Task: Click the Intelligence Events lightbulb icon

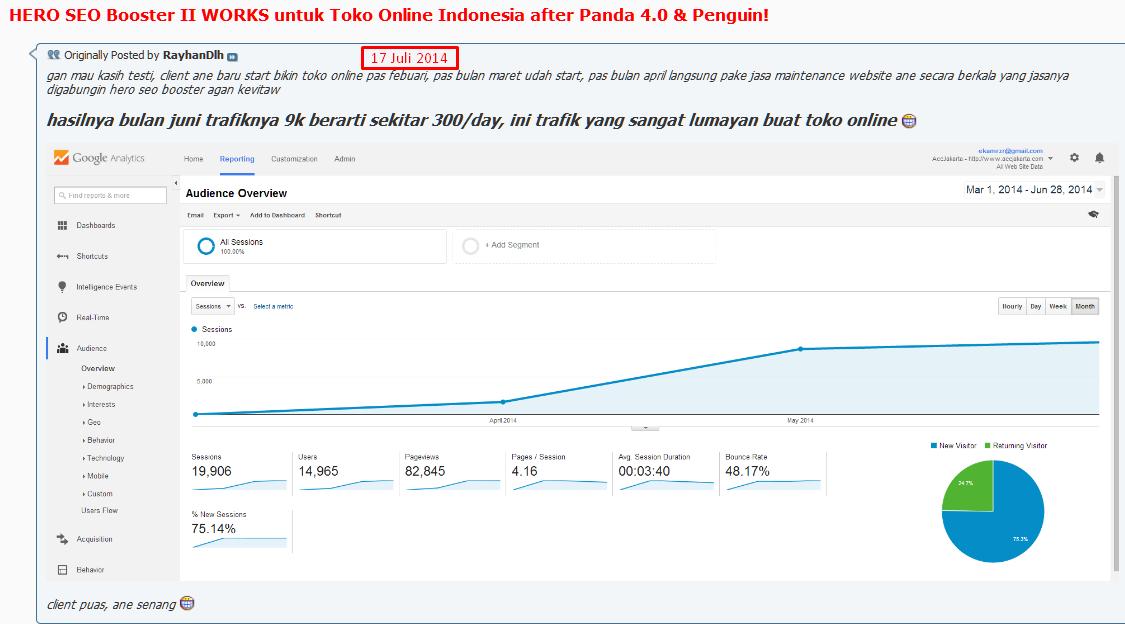Action: (x=62, y=287)
